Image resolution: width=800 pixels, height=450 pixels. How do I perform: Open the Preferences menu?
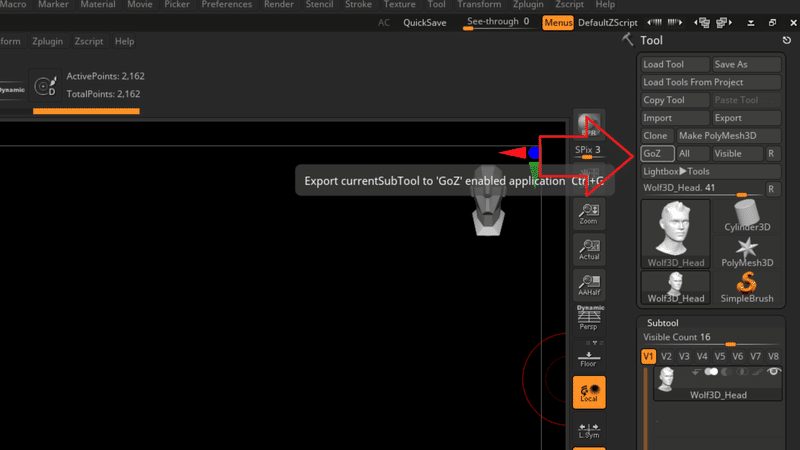(x=227, y=5)
